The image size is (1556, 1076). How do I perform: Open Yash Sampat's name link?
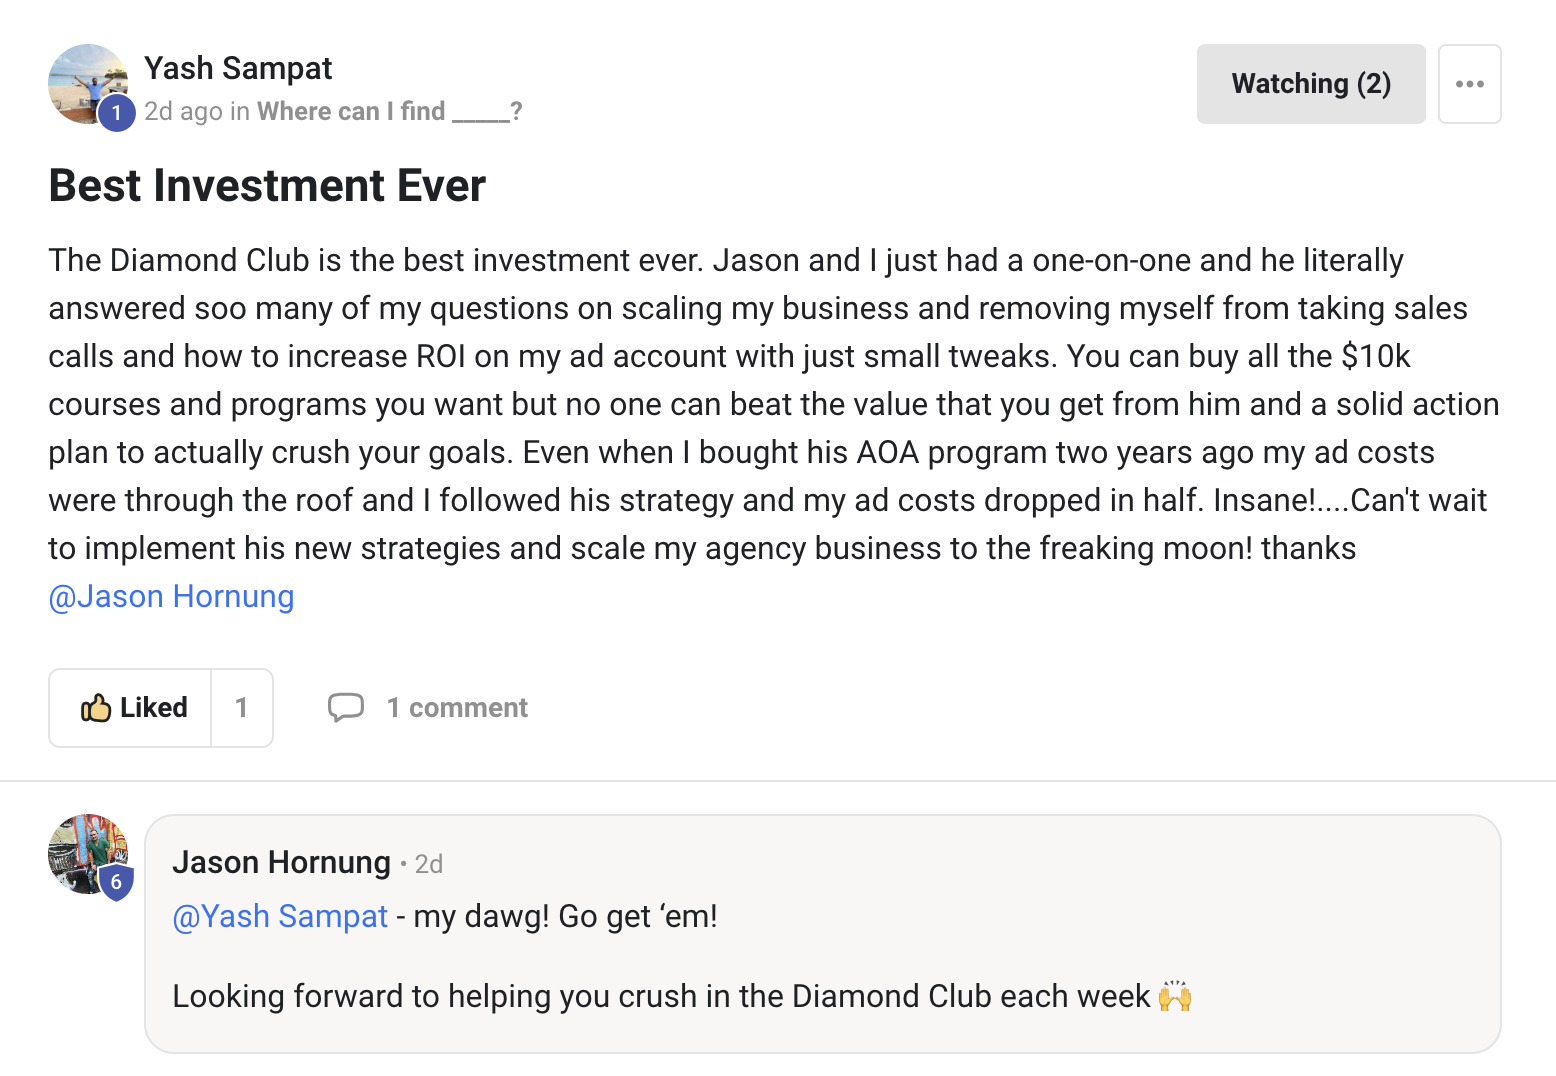click(238, 68)
